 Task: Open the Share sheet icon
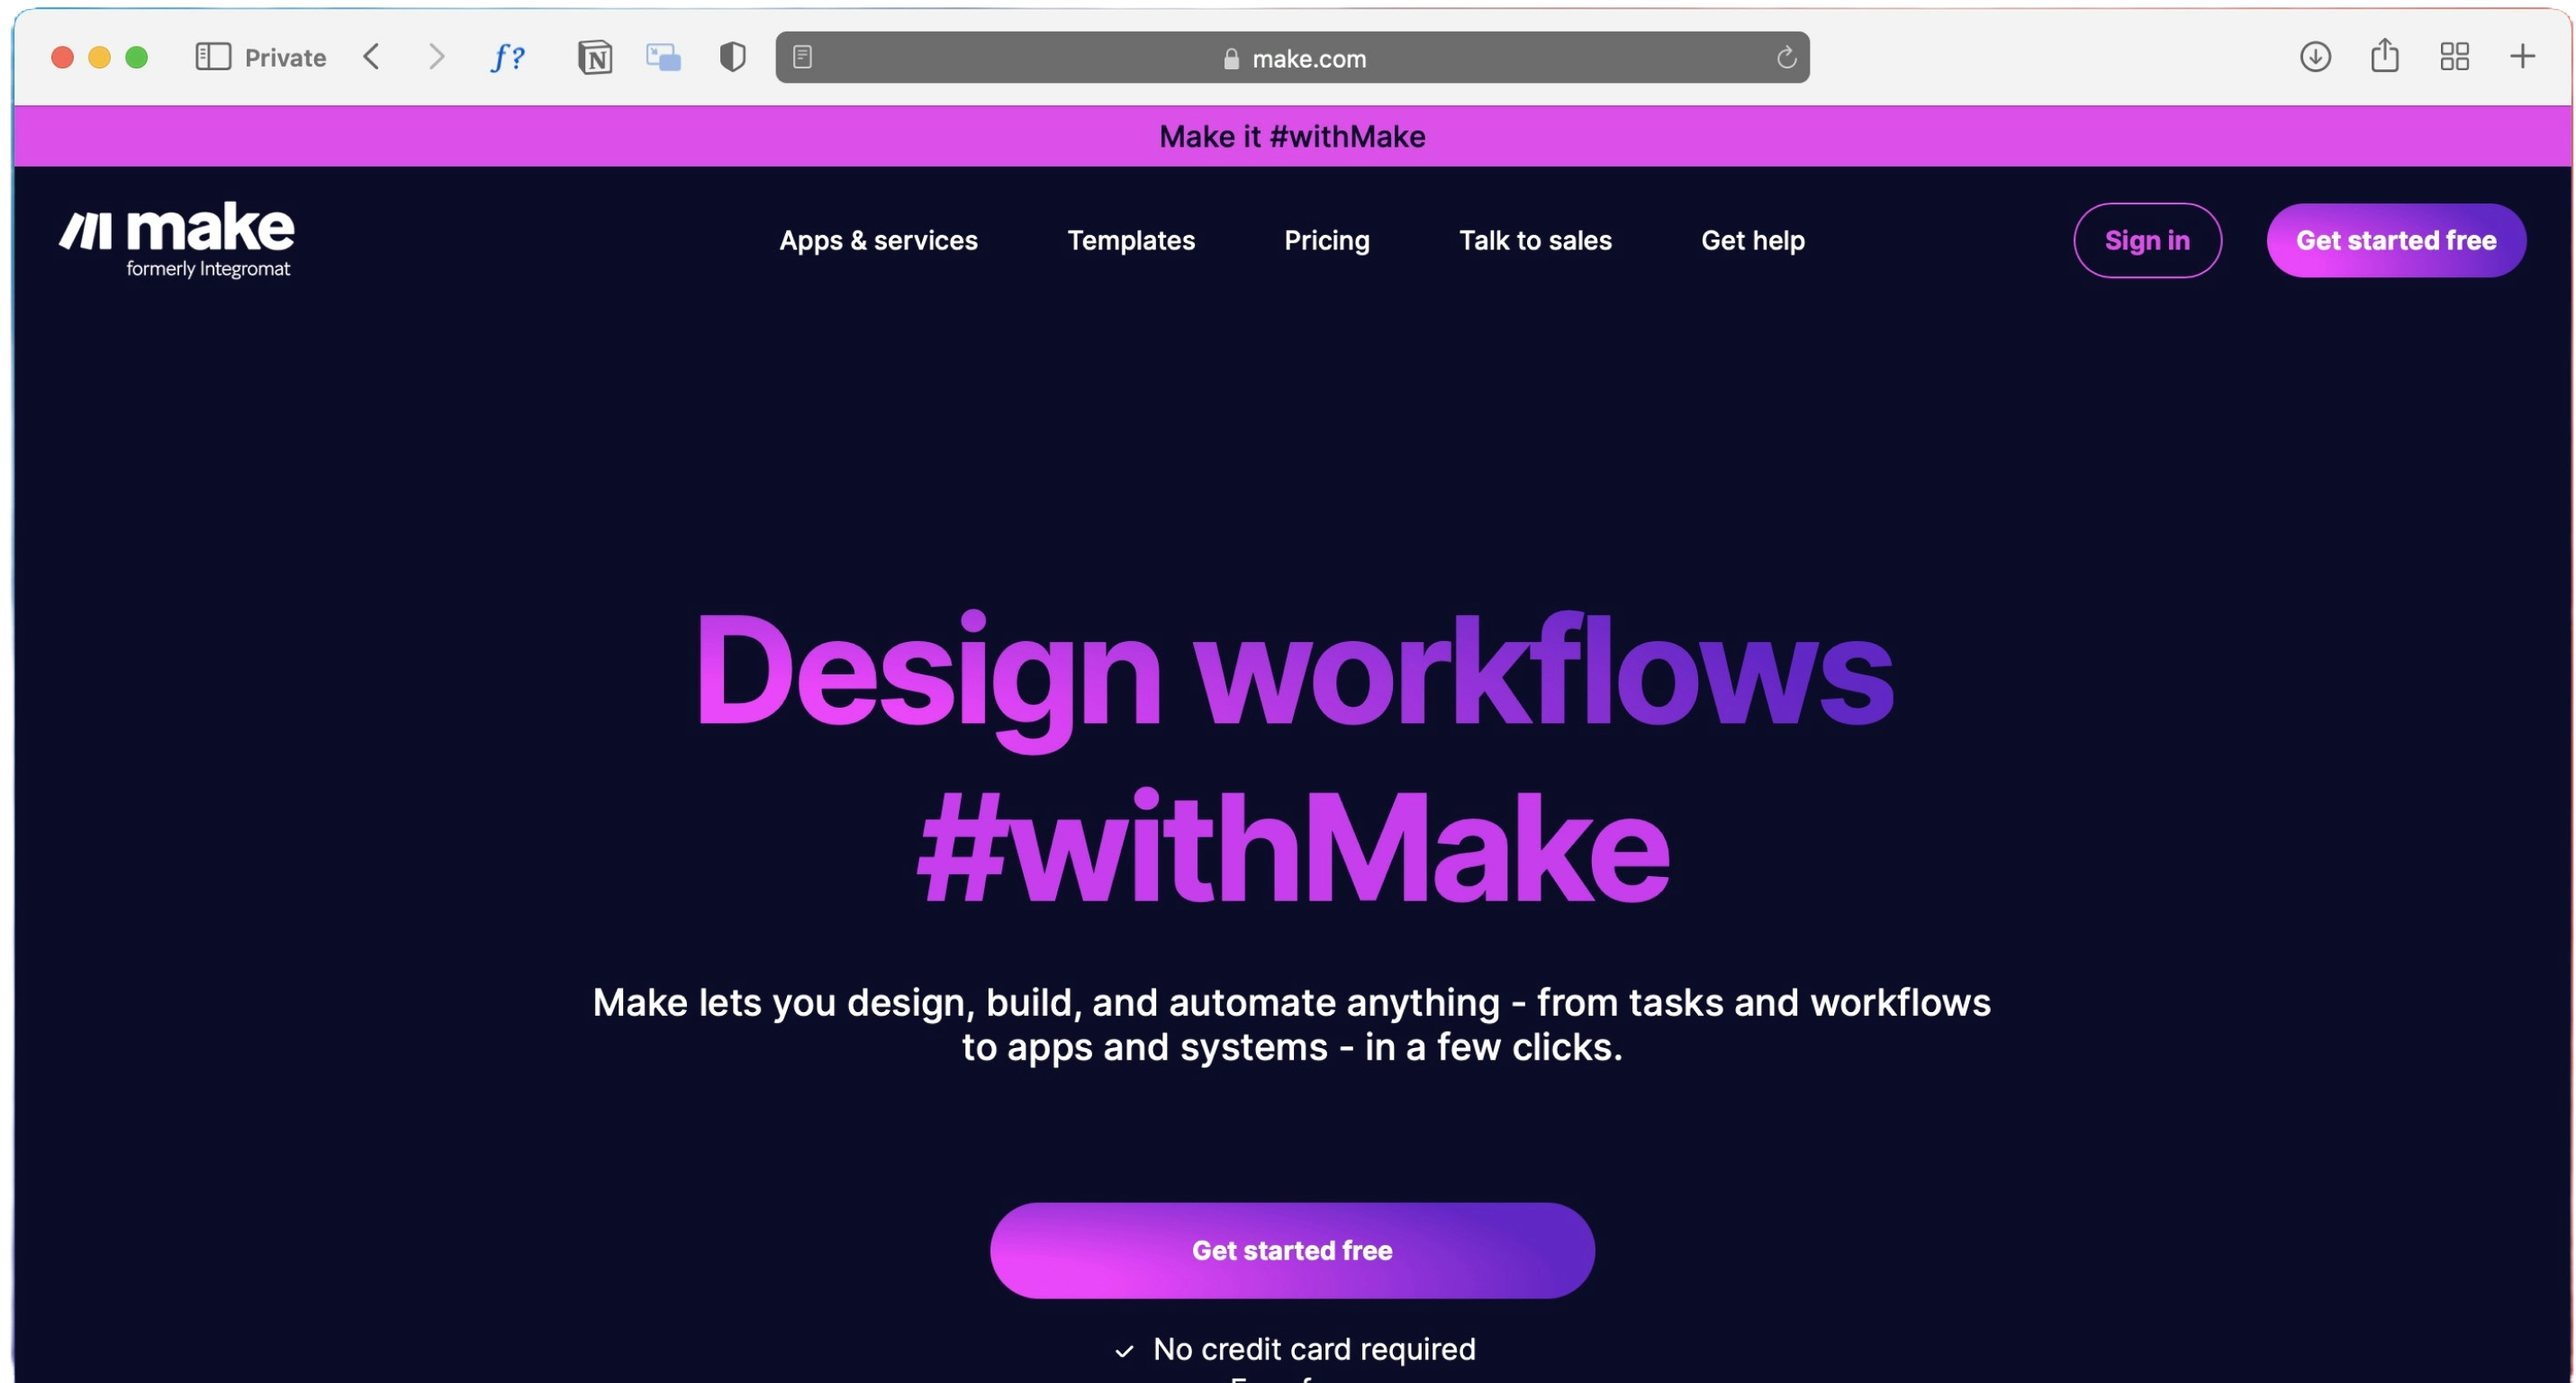point(2385,57)
